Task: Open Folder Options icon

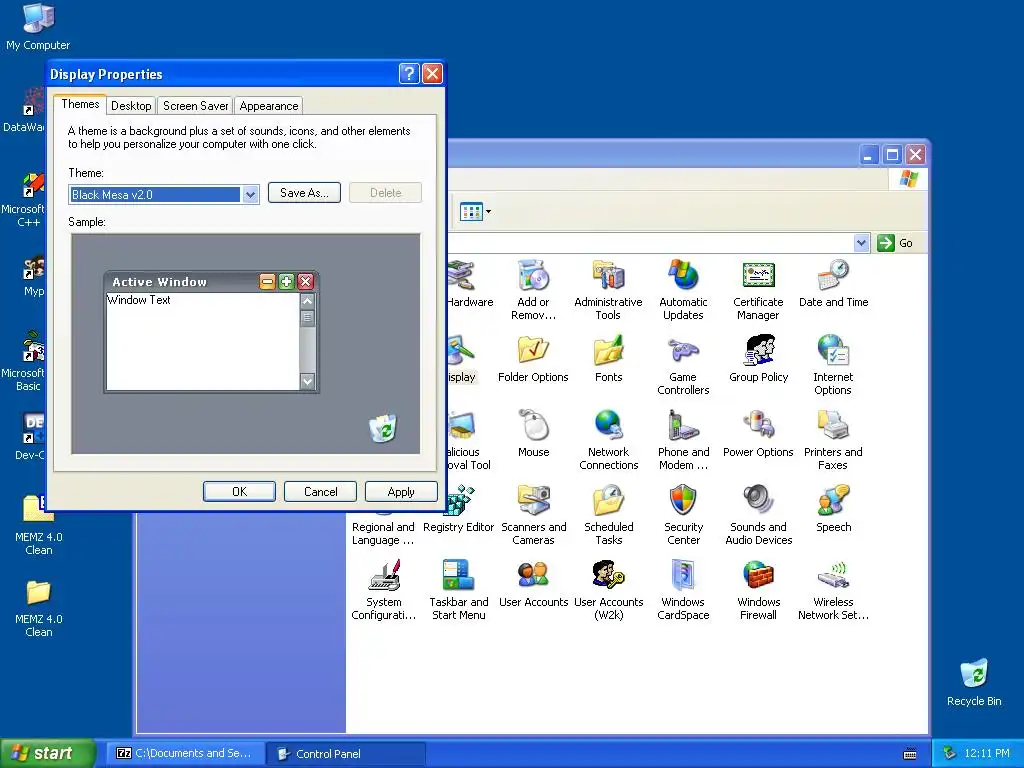Action: point(533,359)
